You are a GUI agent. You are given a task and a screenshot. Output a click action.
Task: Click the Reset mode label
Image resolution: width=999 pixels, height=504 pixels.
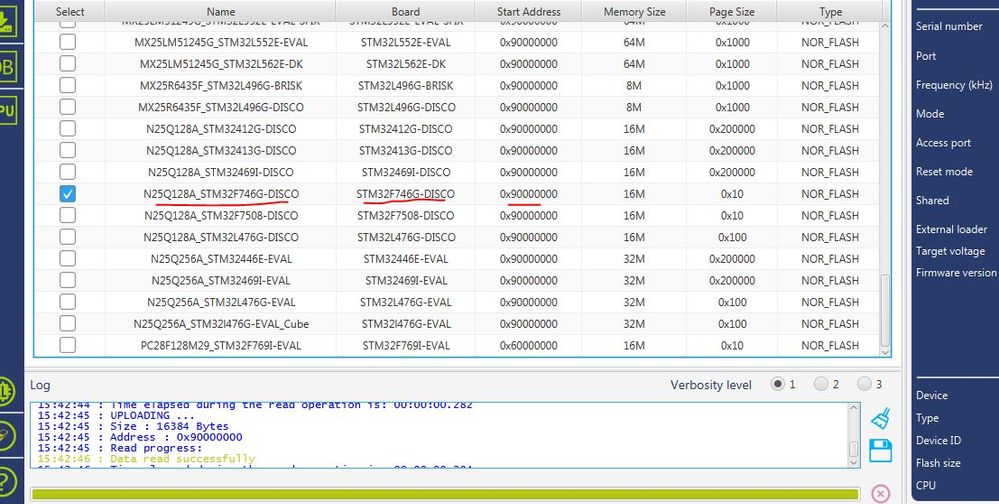944,171
